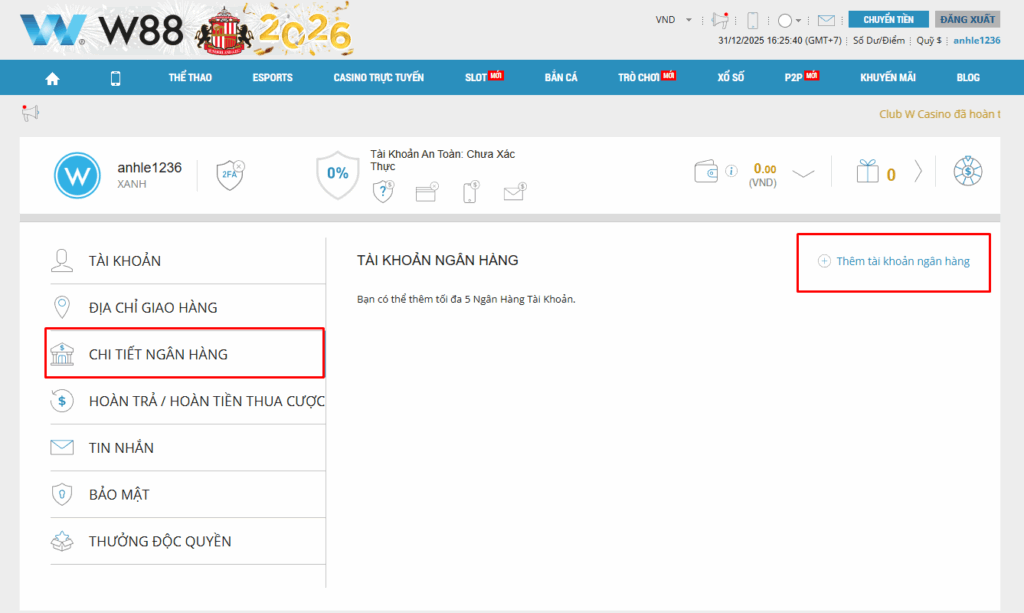This screenshot has width=1024, height=613.
Task: Open the lucky spin wheel icon
Action: [967, 172]
